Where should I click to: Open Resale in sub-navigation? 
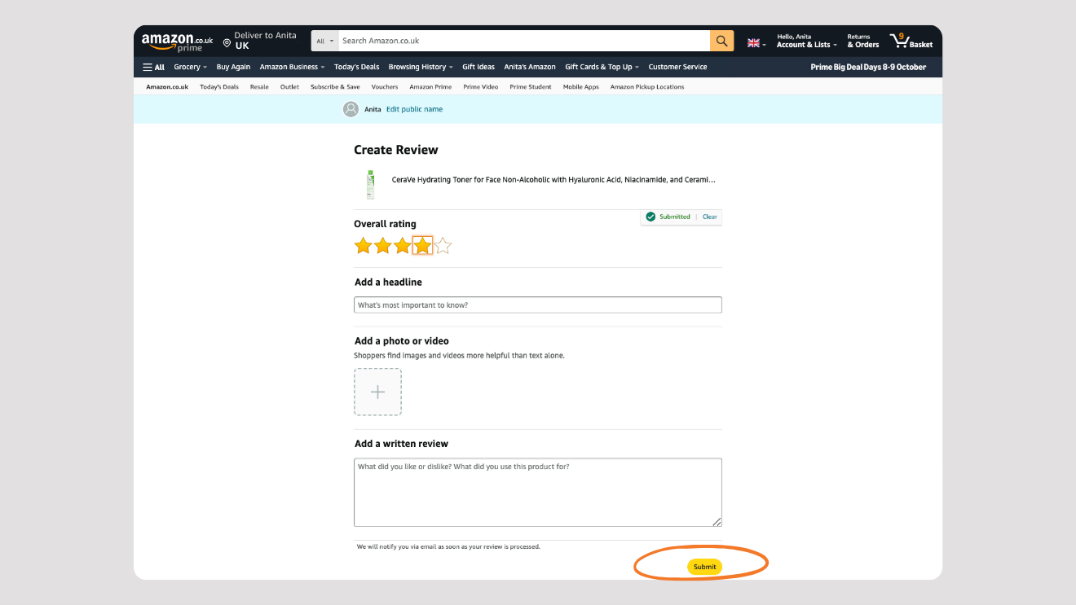coord(259,87)
